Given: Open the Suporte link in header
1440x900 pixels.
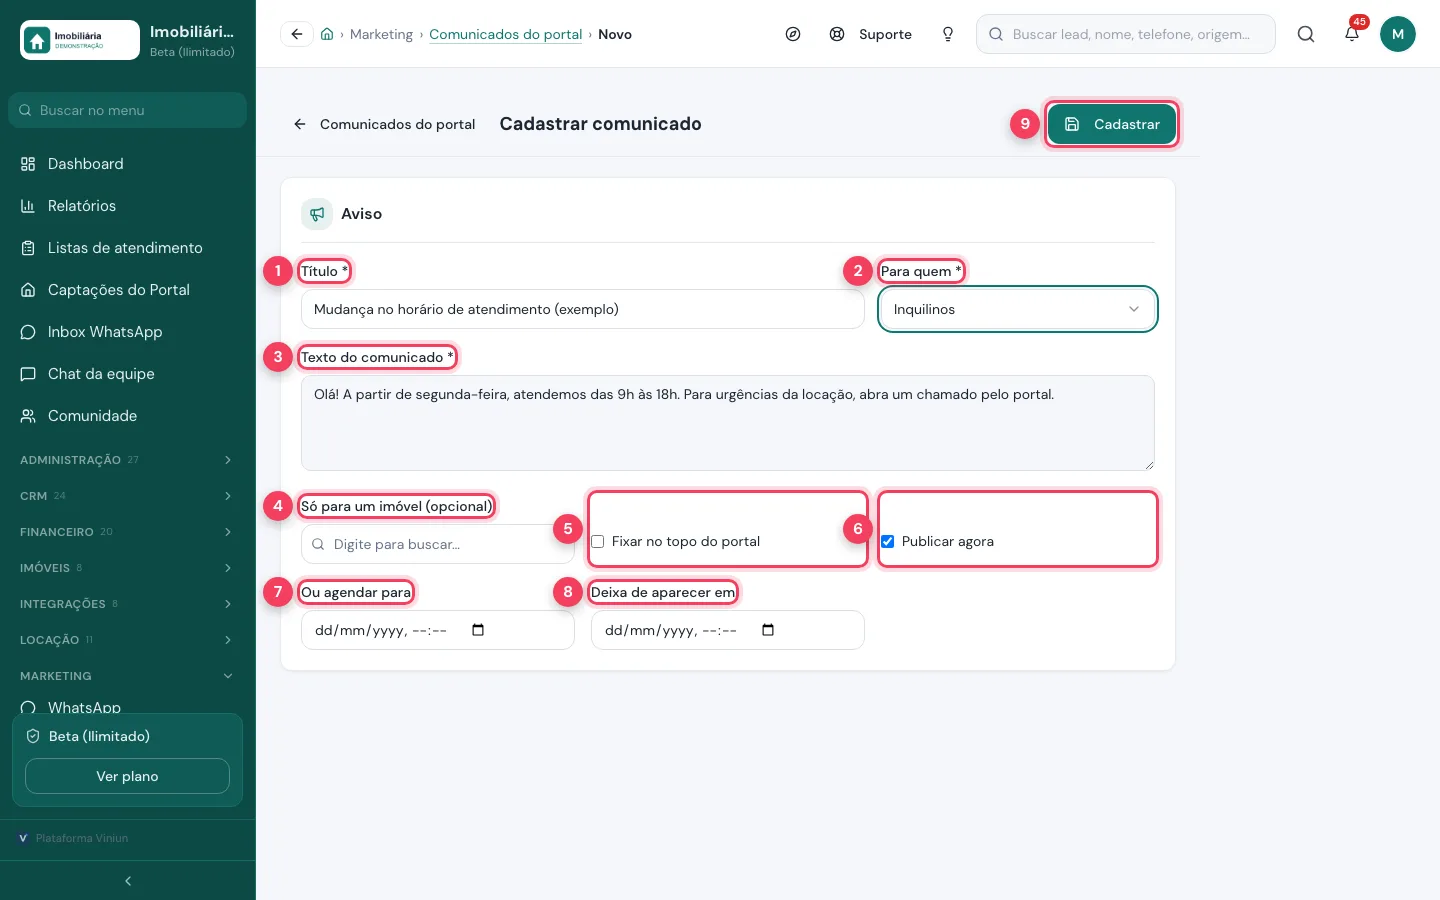Looking at the screenshot, I should point(871,34).
